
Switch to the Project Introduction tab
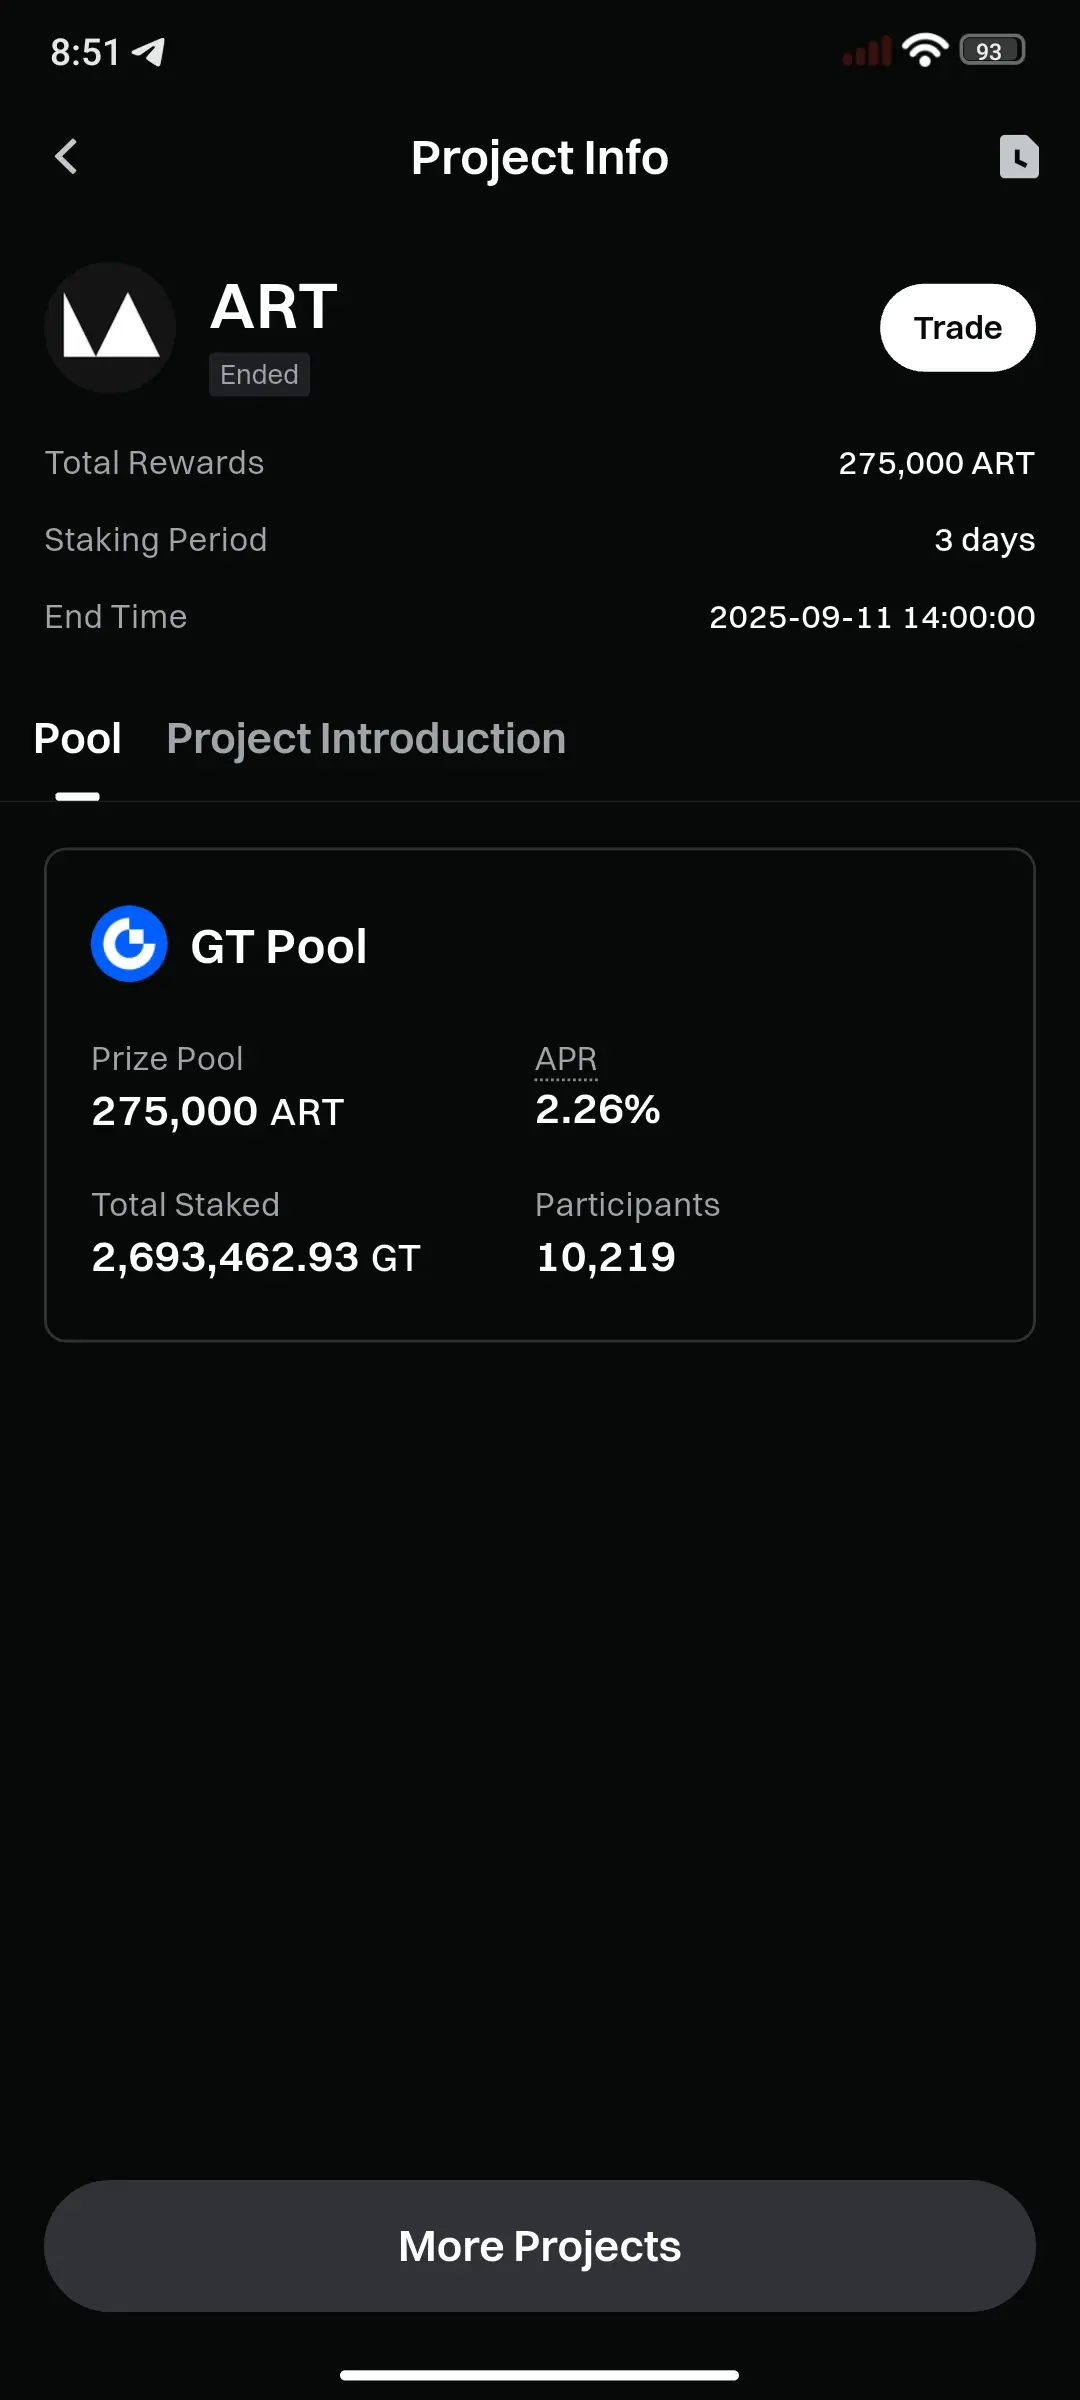point(366,739)
